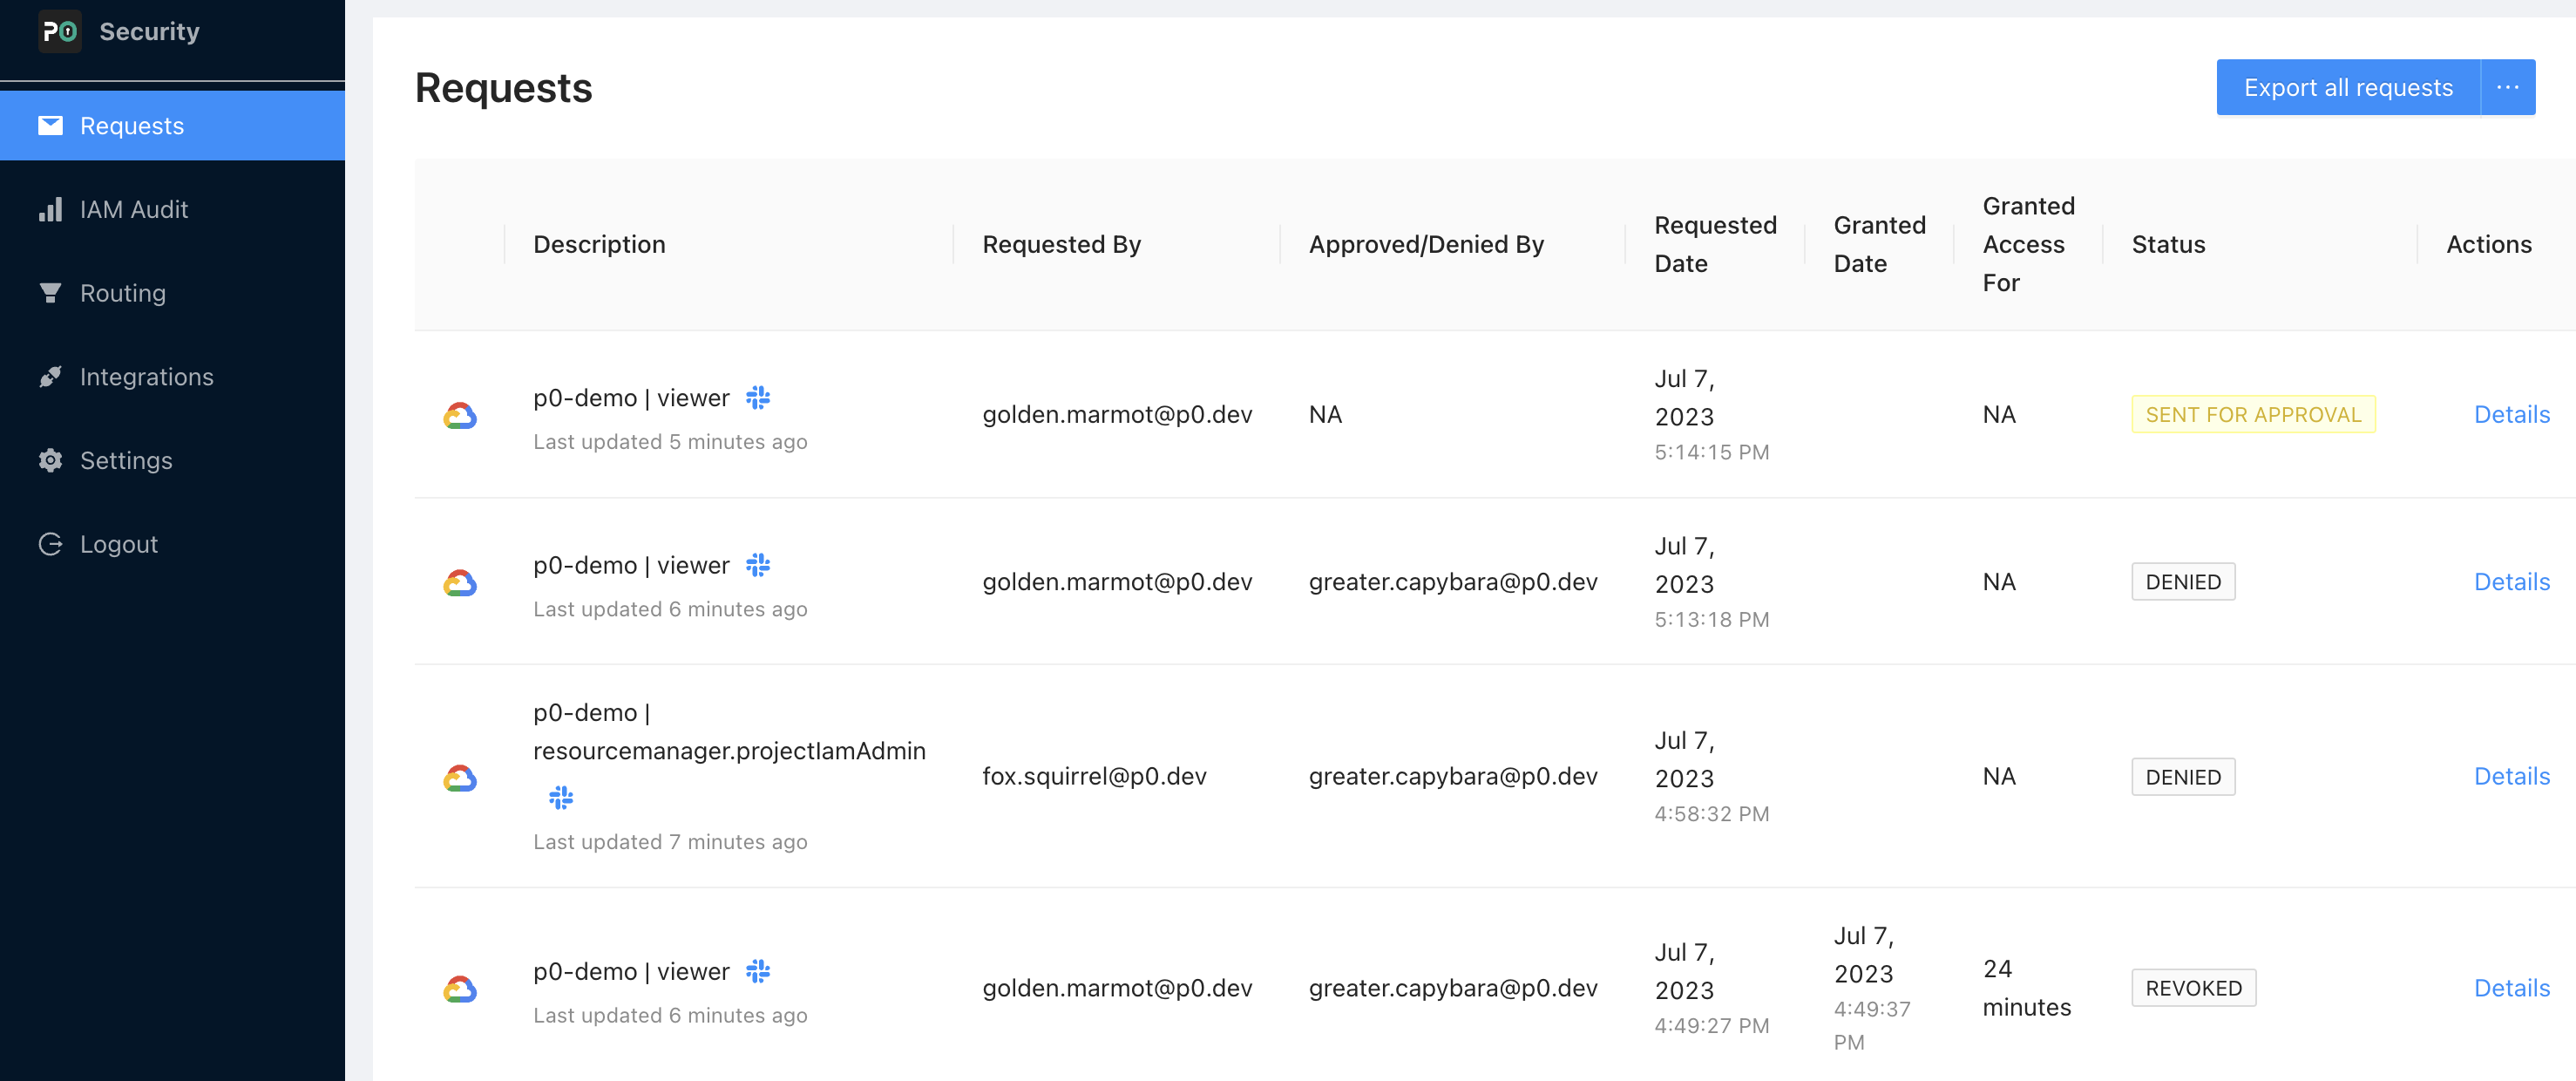Click the Settings gear icon

pos(50,461)
